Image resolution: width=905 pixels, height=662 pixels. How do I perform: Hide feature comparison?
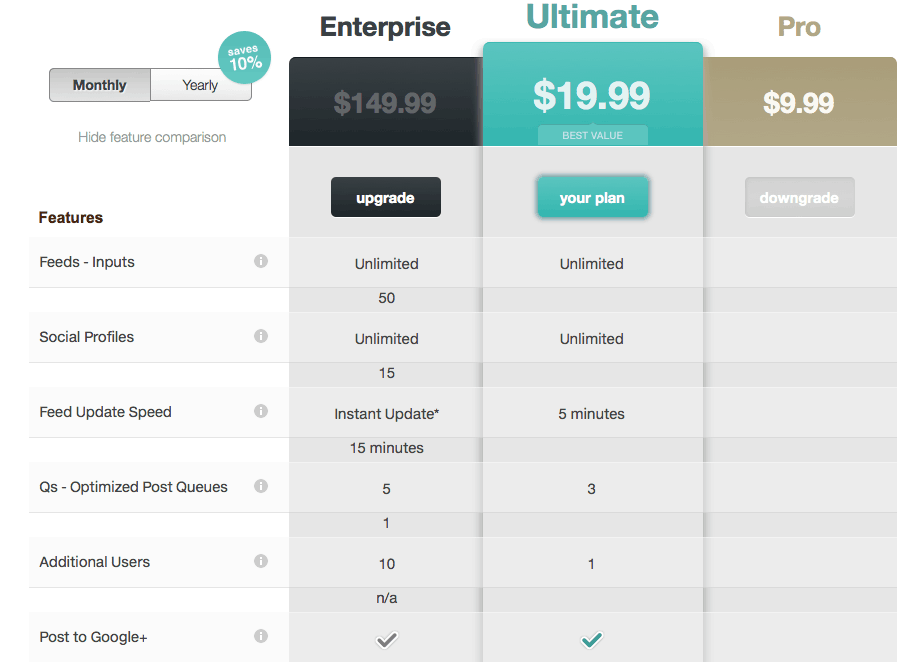point(152,137)
